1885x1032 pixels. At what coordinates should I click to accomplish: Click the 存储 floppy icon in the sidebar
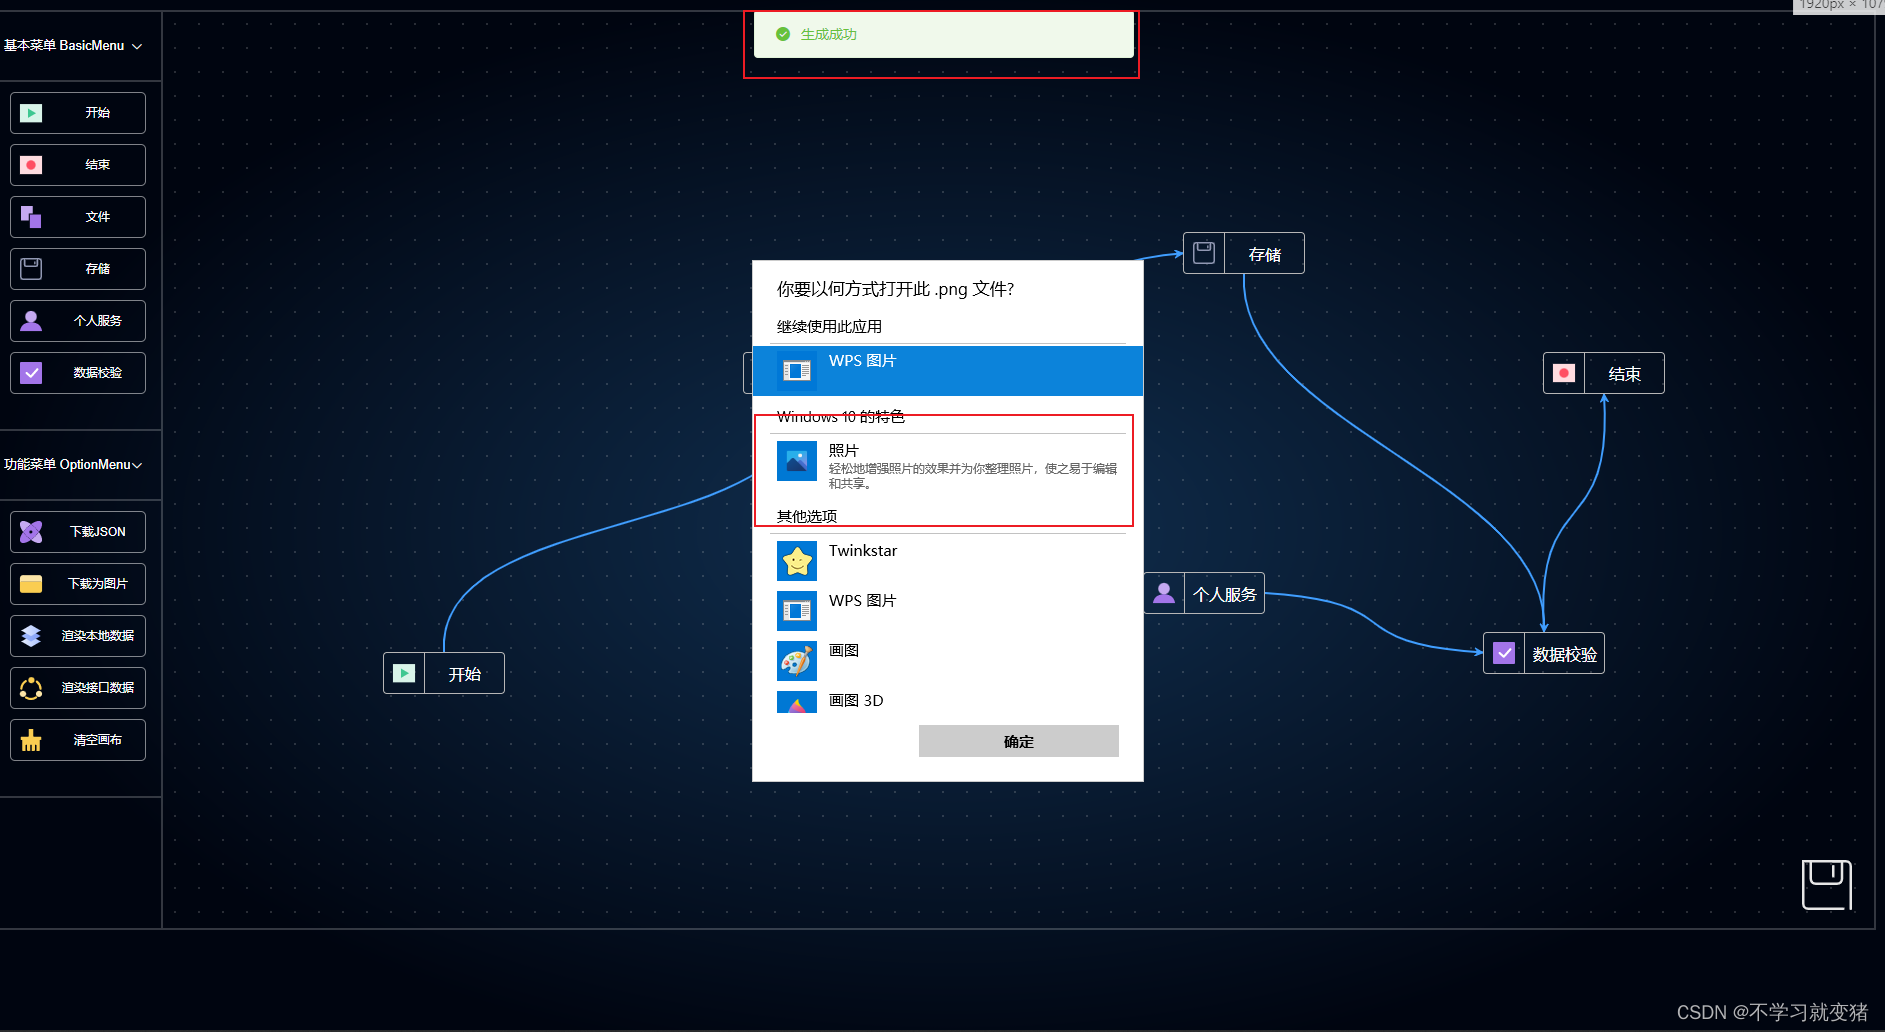(31, 269)
